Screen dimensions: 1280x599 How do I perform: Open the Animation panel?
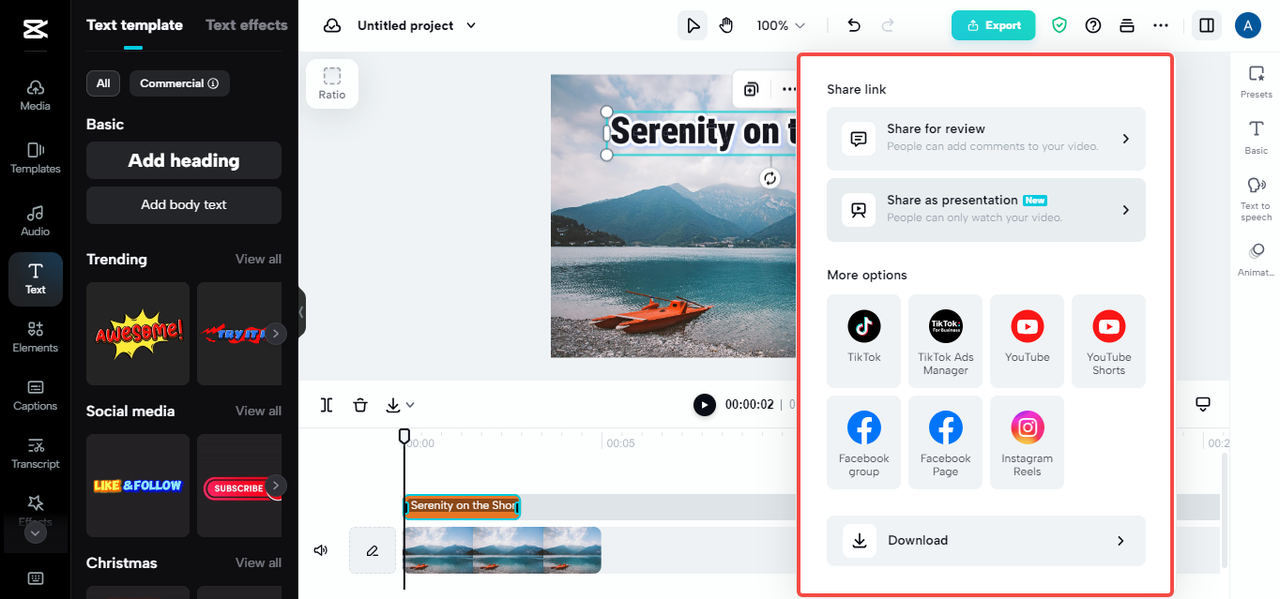1256,259
